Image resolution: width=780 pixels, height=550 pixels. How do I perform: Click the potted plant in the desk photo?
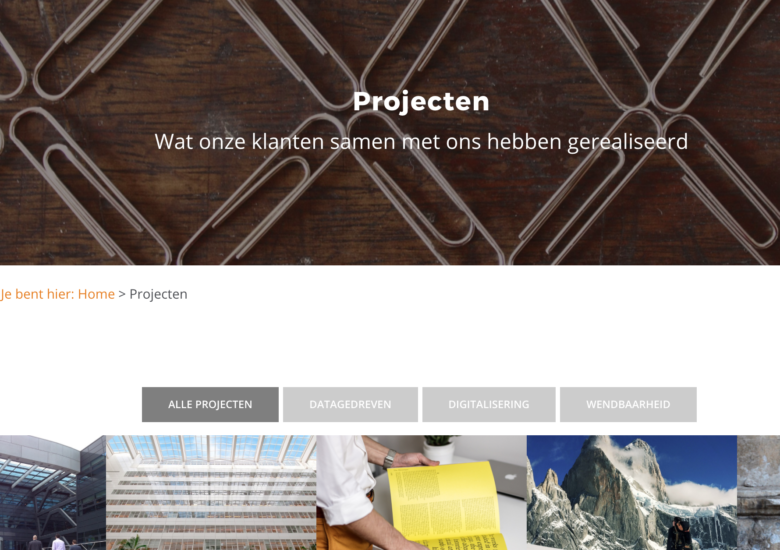[440, 447]
